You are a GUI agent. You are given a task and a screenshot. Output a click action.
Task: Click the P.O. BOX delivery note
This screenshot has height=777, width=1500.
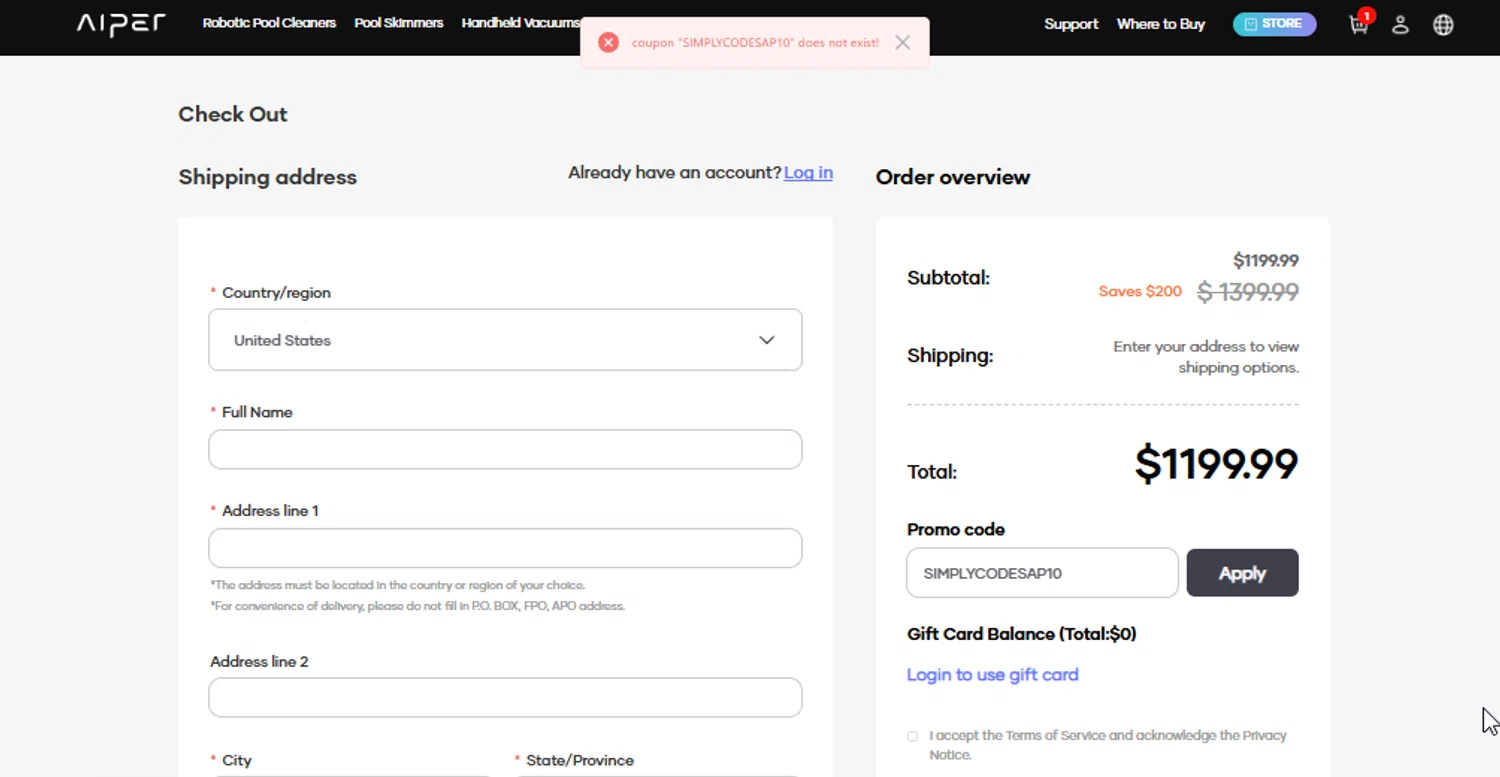[x=417, y=606]
